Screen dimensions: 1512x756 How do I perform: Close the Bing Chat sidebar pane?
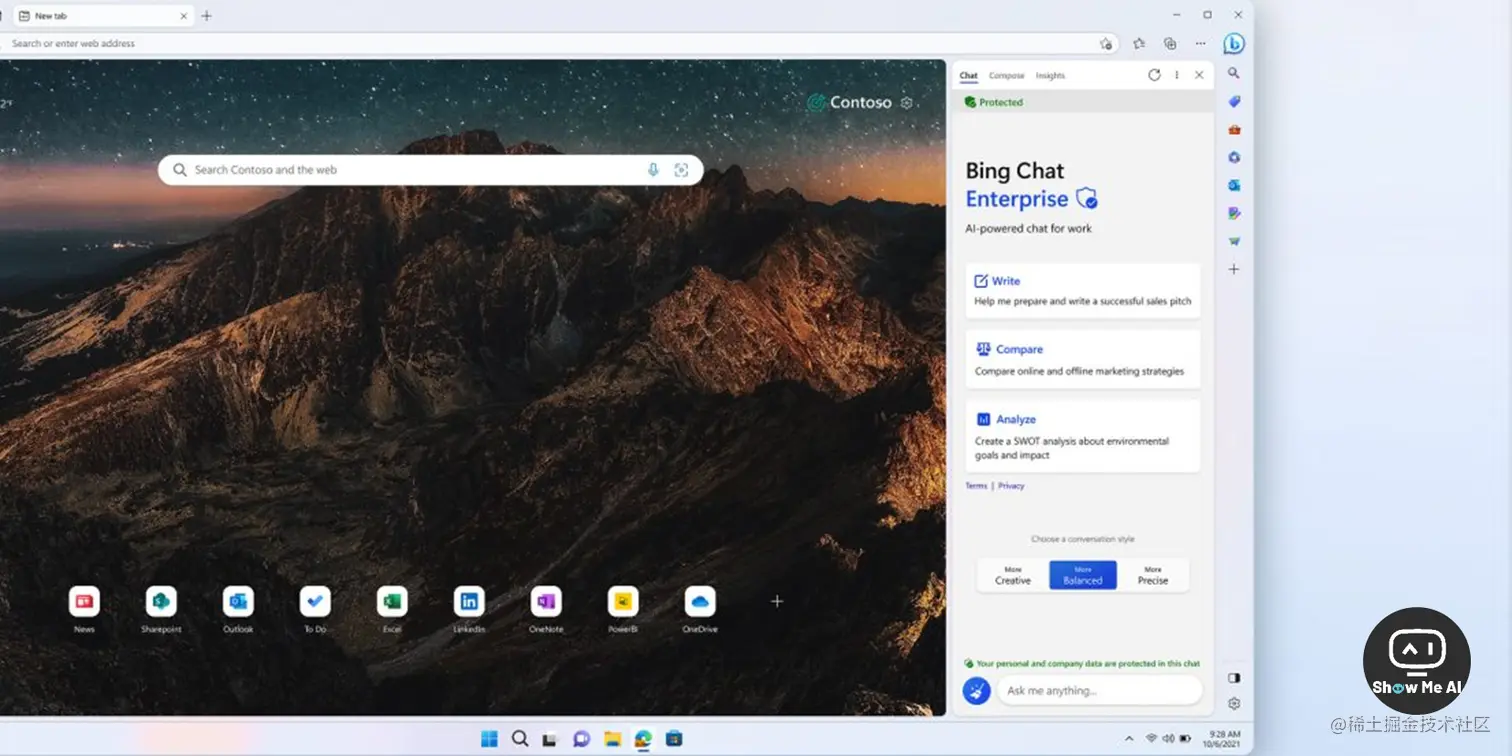point(1199,75)
